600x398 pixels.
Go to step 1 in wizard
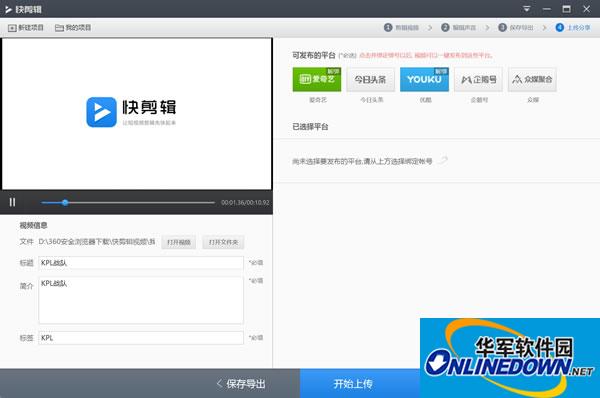[x=401, y=28]
